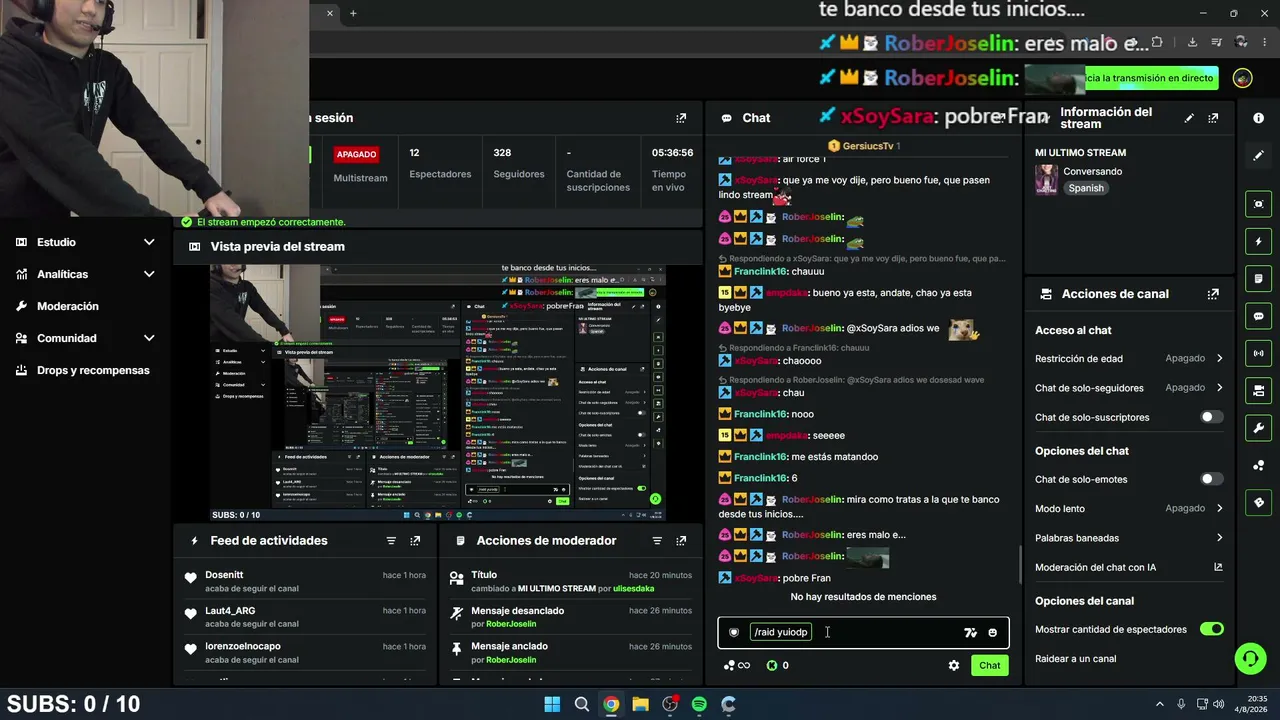Click the chat scrollbar
1280x720 pixels.
click(1020, 566)
